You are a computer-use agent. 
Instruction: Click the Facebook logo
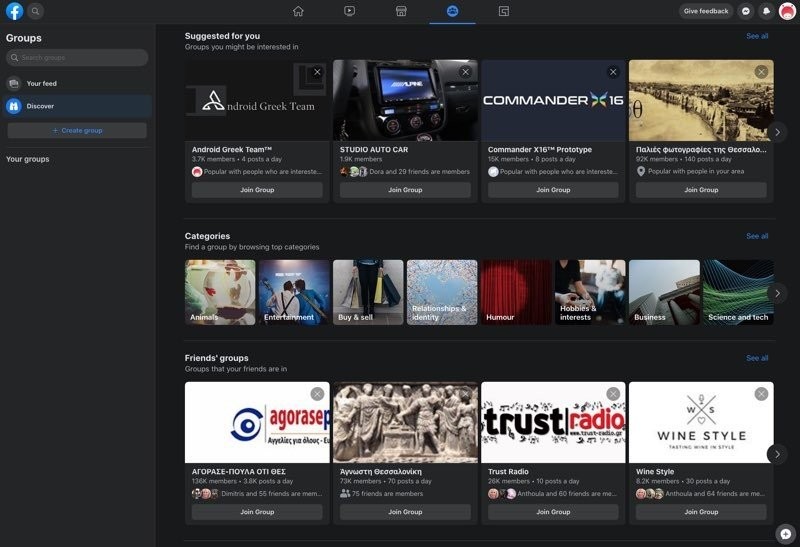pyautogui.click(x=14, y=11)
